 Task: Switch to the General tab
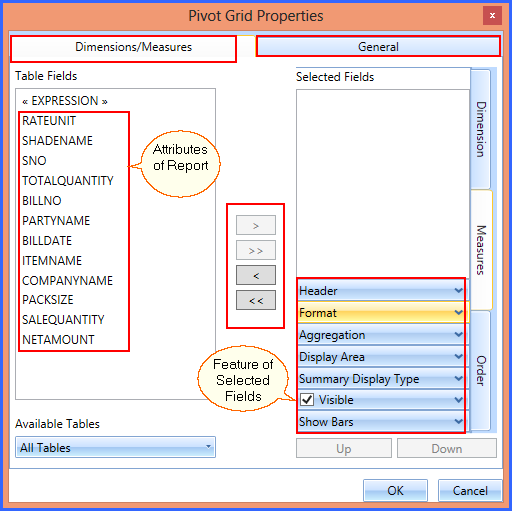click(378, 47)
